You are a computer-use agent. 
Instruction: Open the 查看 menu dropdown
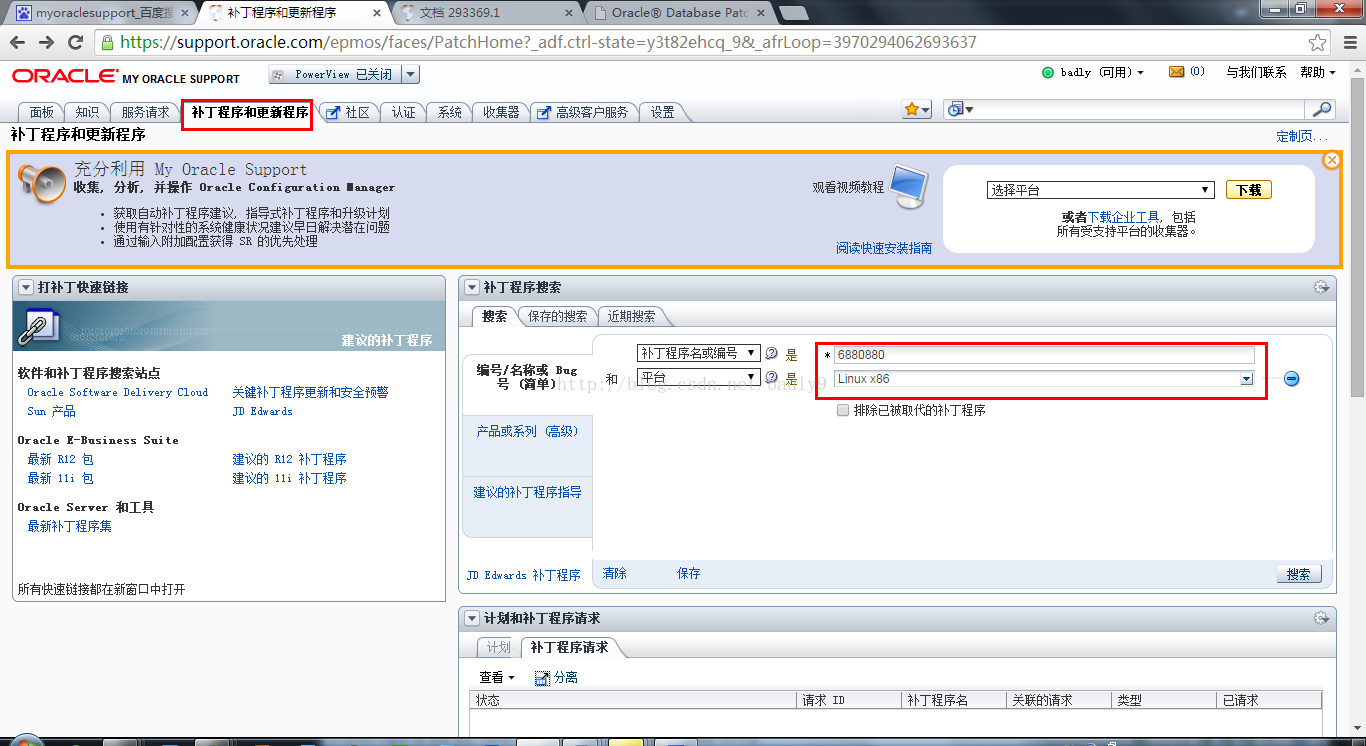tap(497, 677)
